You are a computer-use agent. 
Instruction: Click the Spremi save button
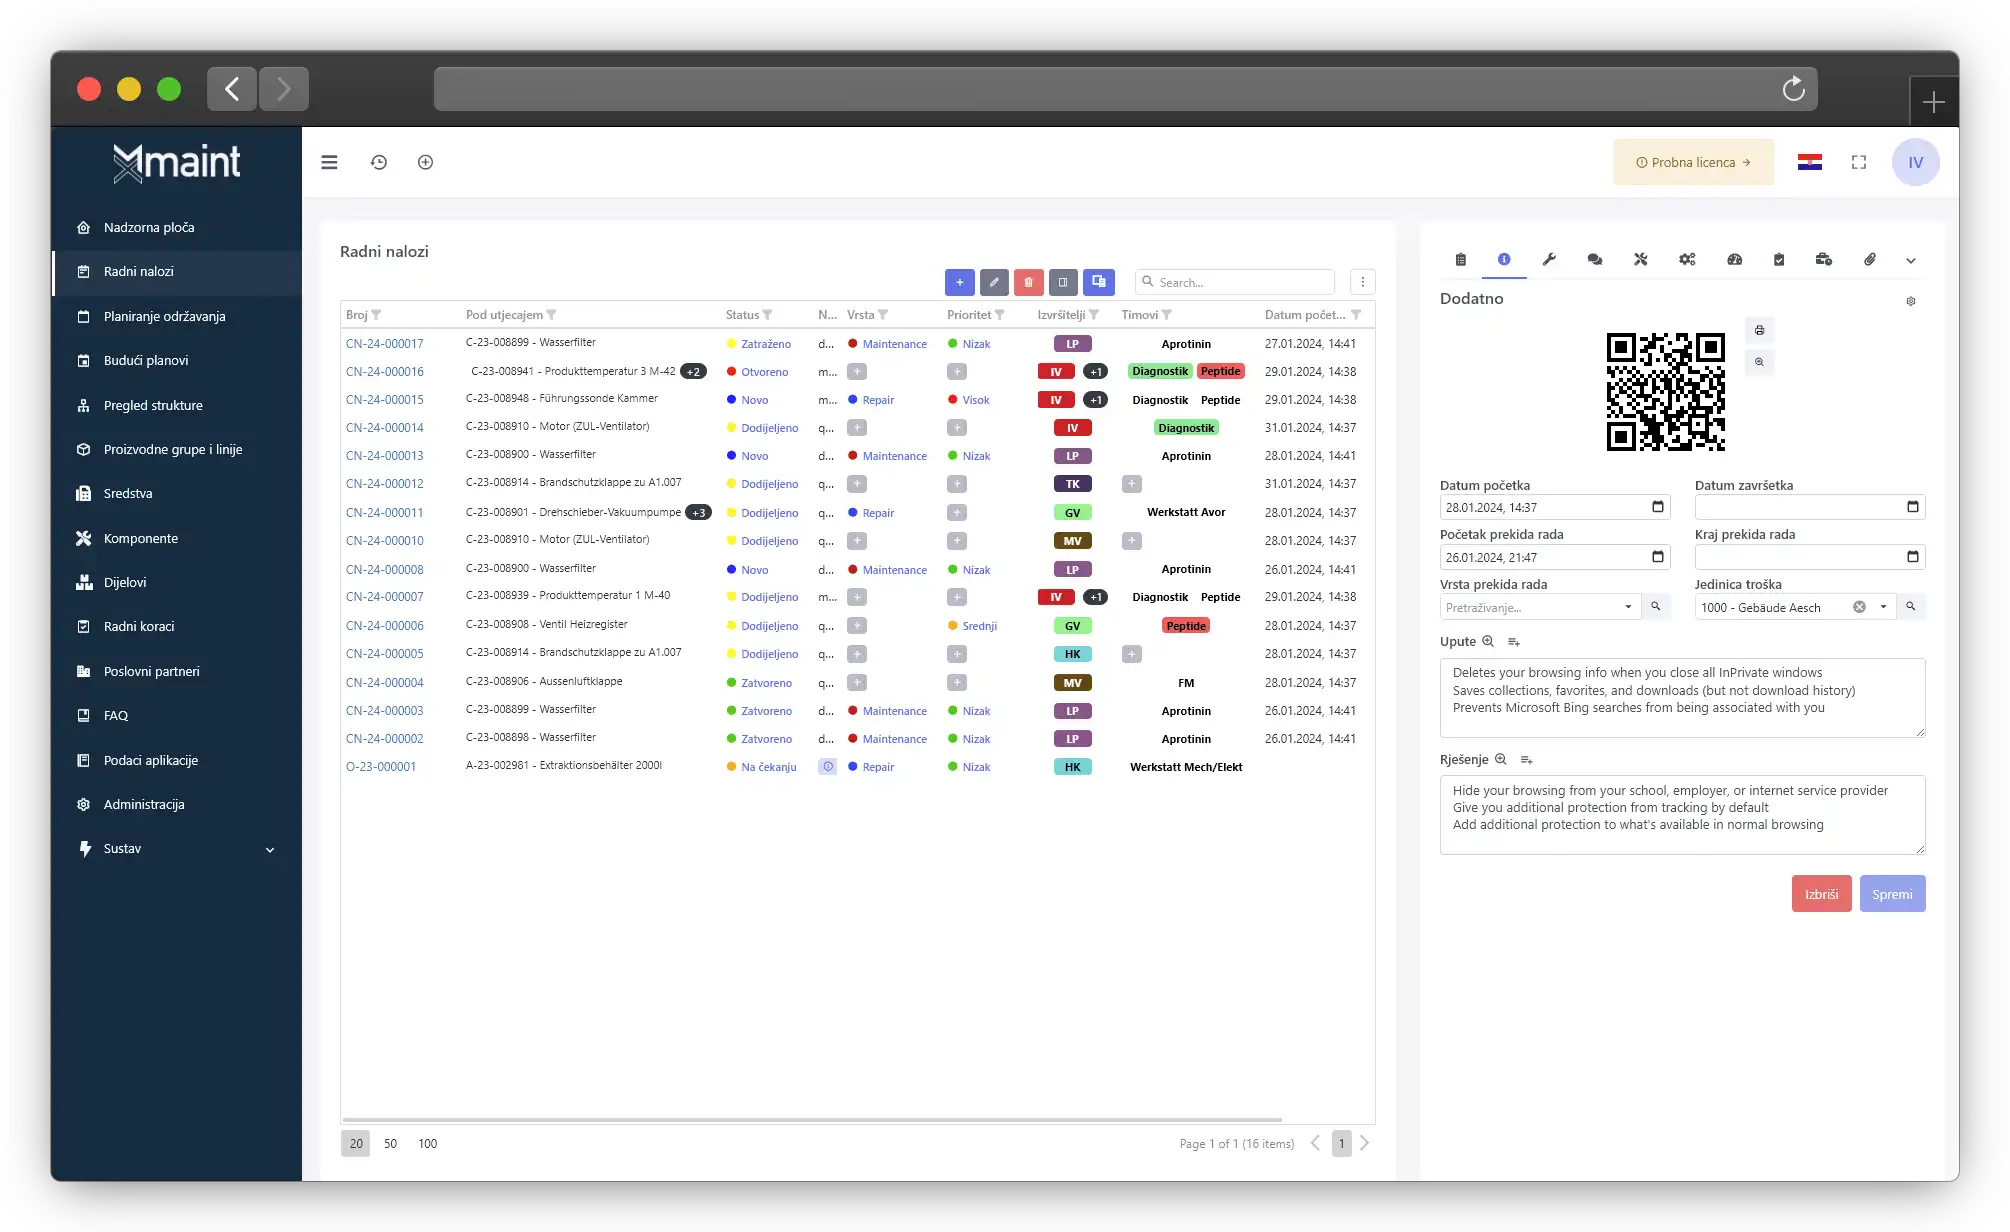[1891, 894]
